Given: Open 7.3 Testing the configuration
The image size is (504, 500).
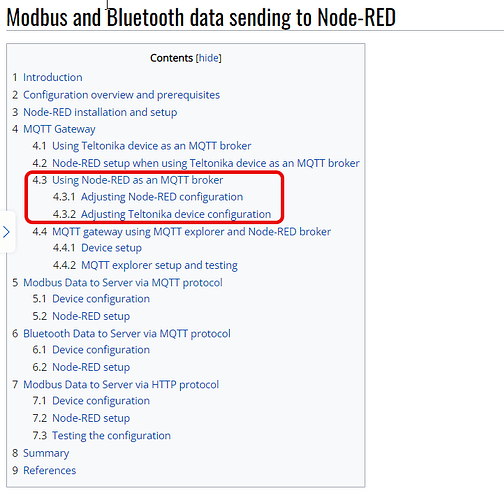Looking at the screenshot, I should pos(111,435).
